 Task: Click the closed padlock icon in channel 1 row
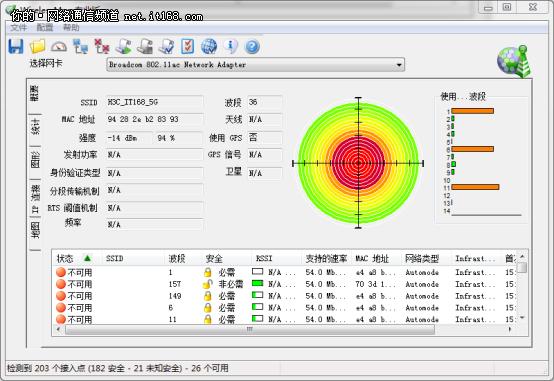[x=208, y=272]
